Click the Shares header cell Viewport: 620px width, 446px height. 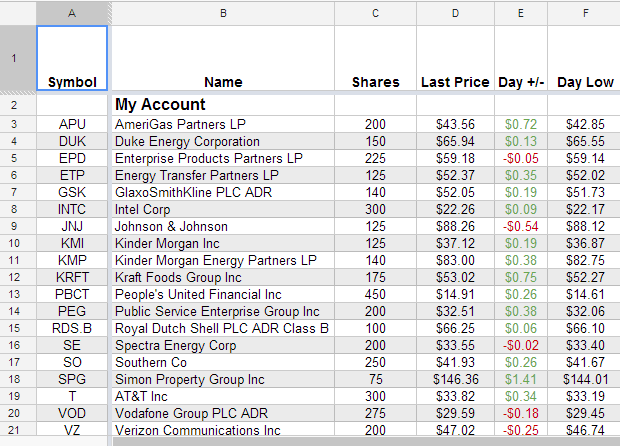tap(375, 59)
